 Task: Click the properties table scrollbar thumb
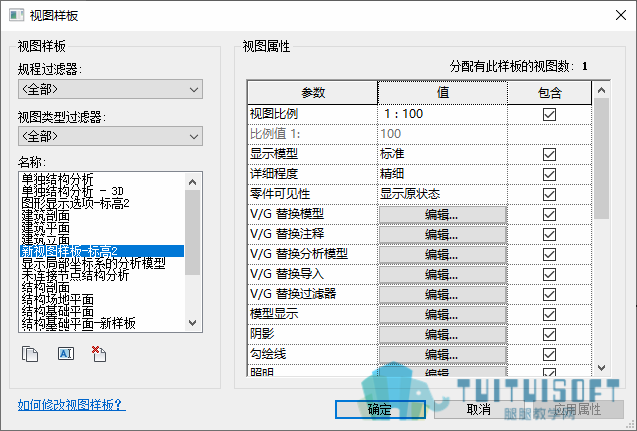click(x=601, y=158)
